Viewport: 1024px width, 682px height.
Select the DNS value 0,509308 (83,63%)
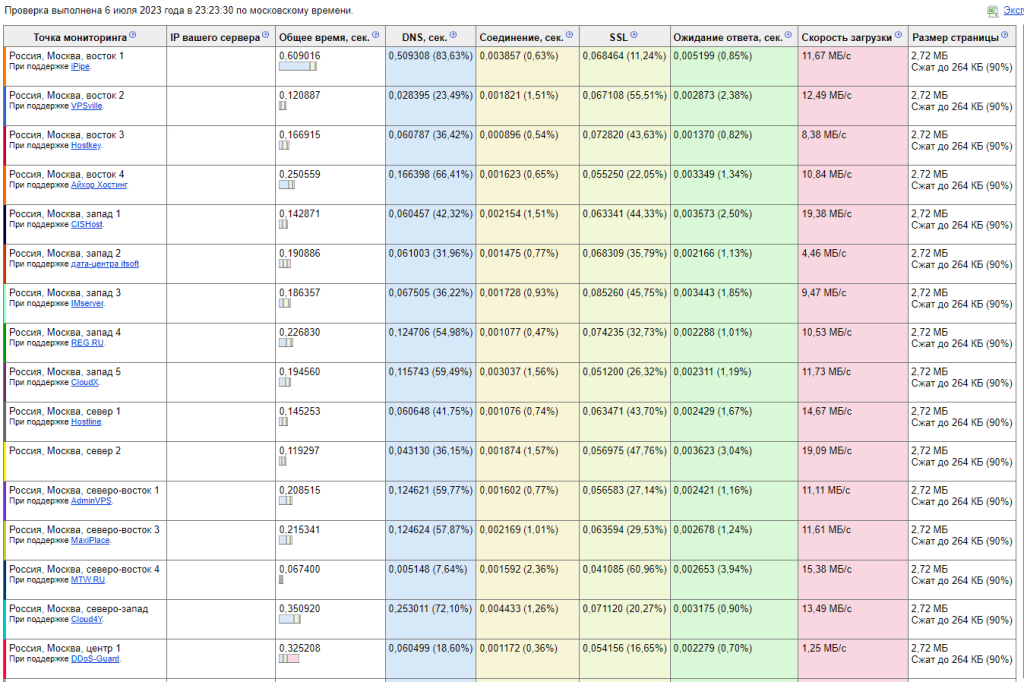(430, 56)
